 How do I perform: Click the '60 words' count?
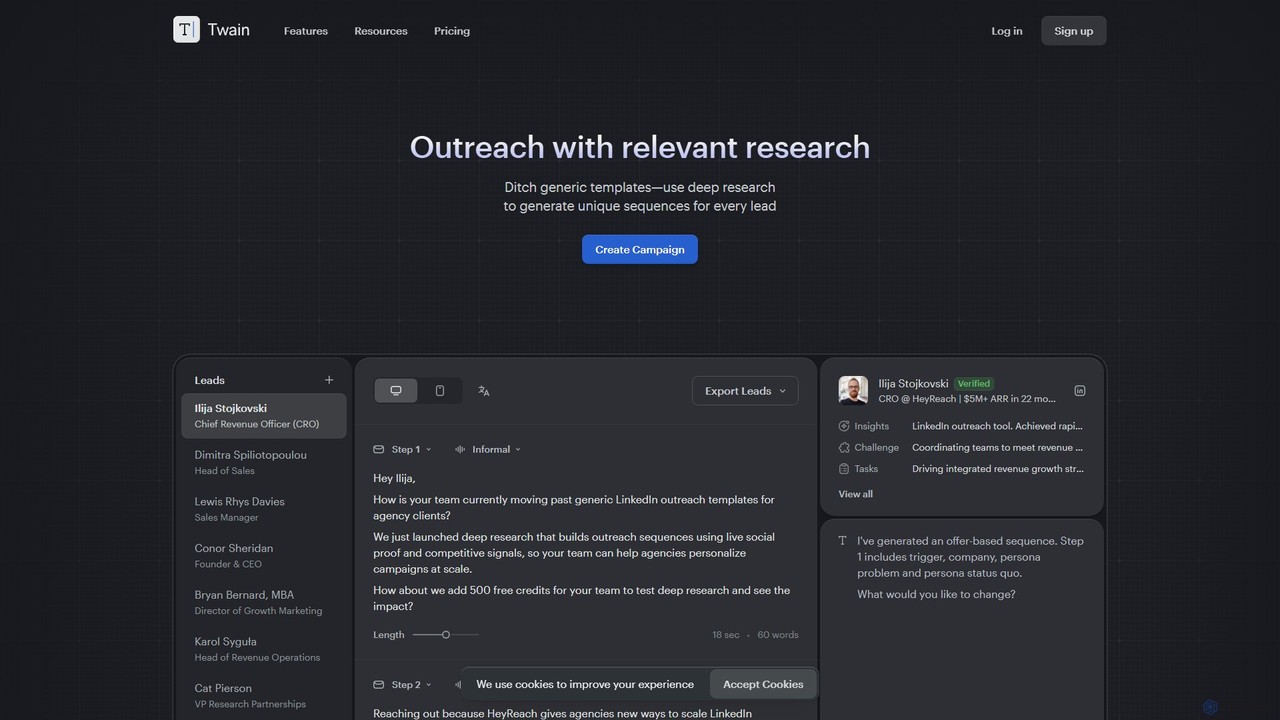(x=778, y=635)
